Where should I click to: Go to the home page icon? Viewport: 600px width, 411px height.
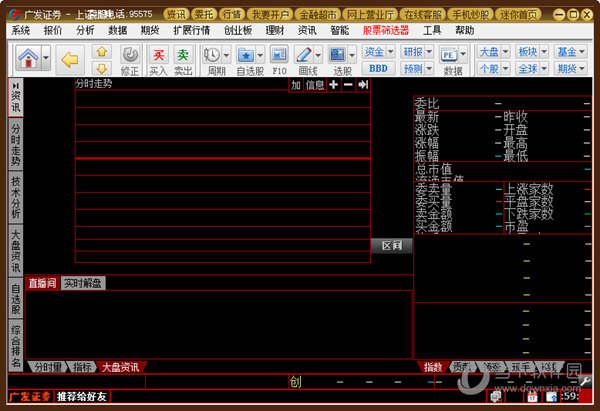[29, 58]
